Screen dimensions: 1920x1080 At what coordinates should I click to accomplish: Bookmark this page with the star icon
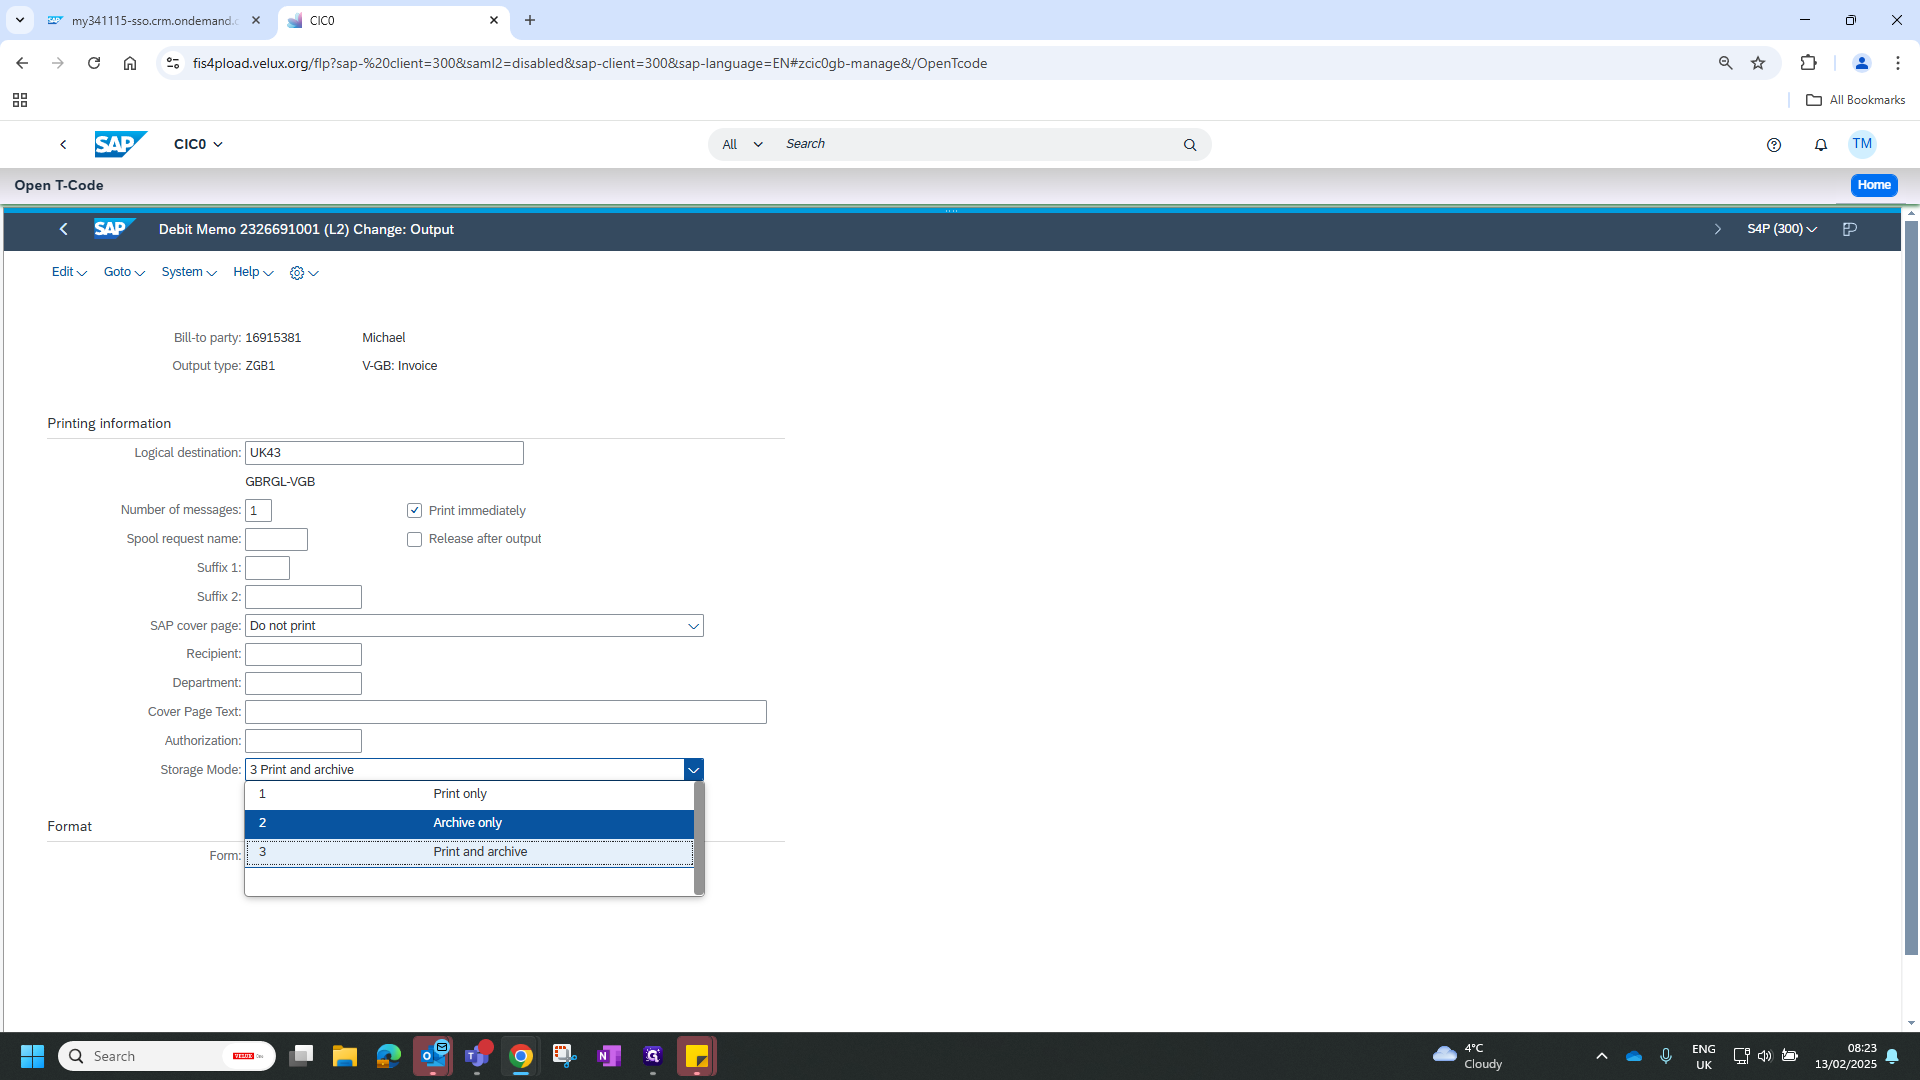click(1758, 63)
